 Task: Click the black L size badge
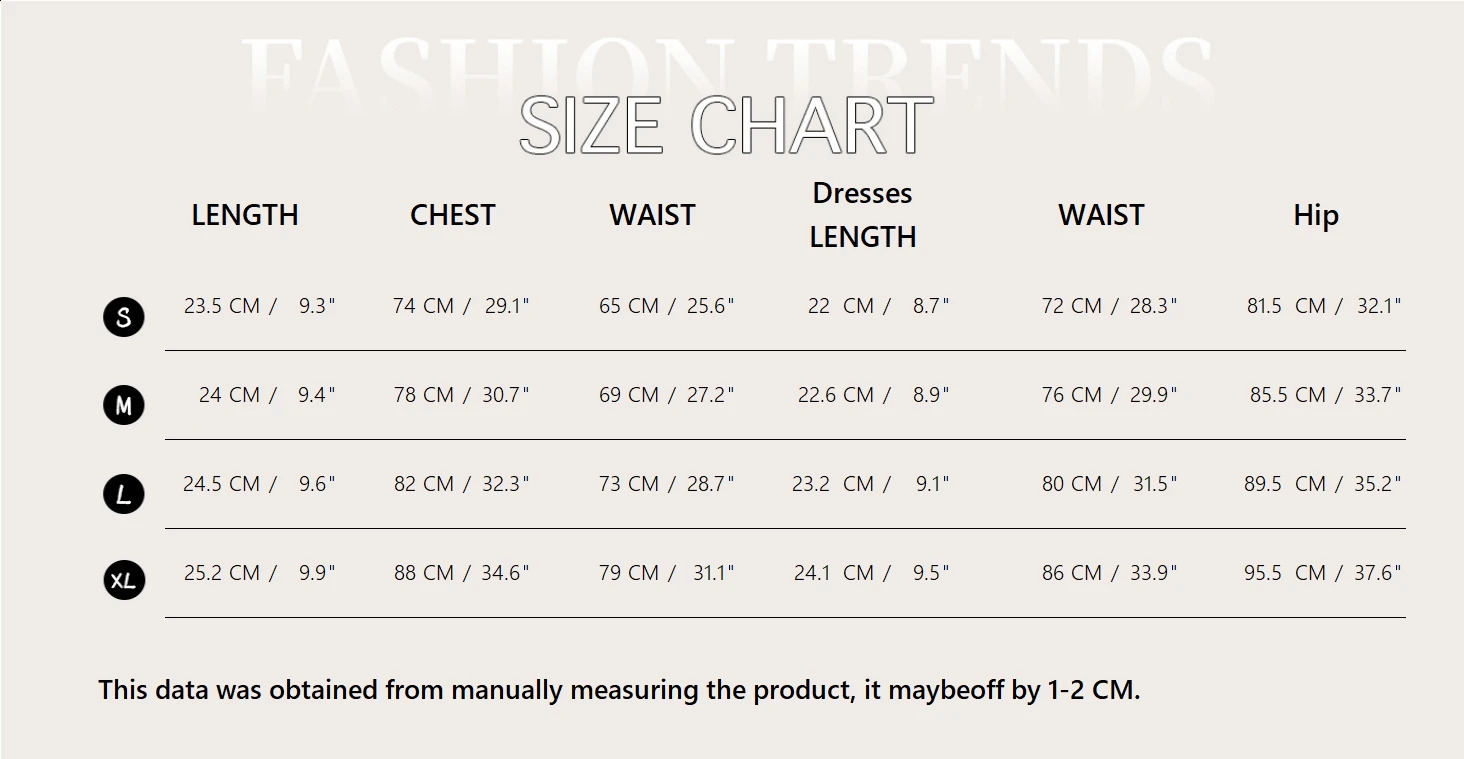[124, 494]
